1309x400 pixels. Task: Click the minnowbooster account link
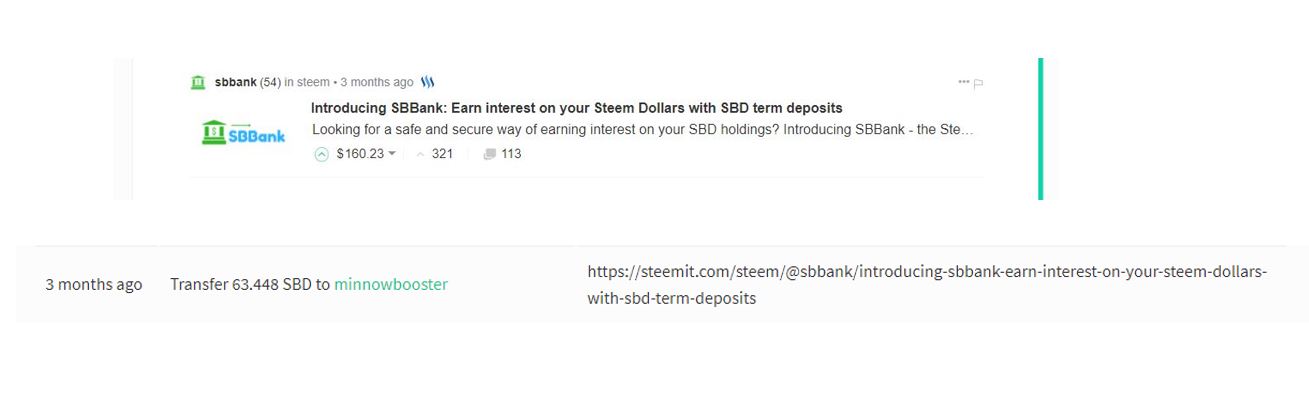391,284
